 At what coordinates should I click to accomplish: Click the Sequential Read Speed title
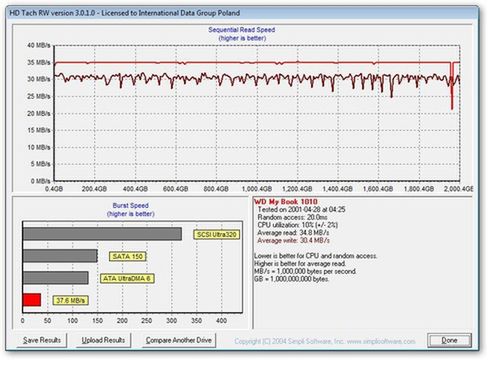(x=242, y=30)
